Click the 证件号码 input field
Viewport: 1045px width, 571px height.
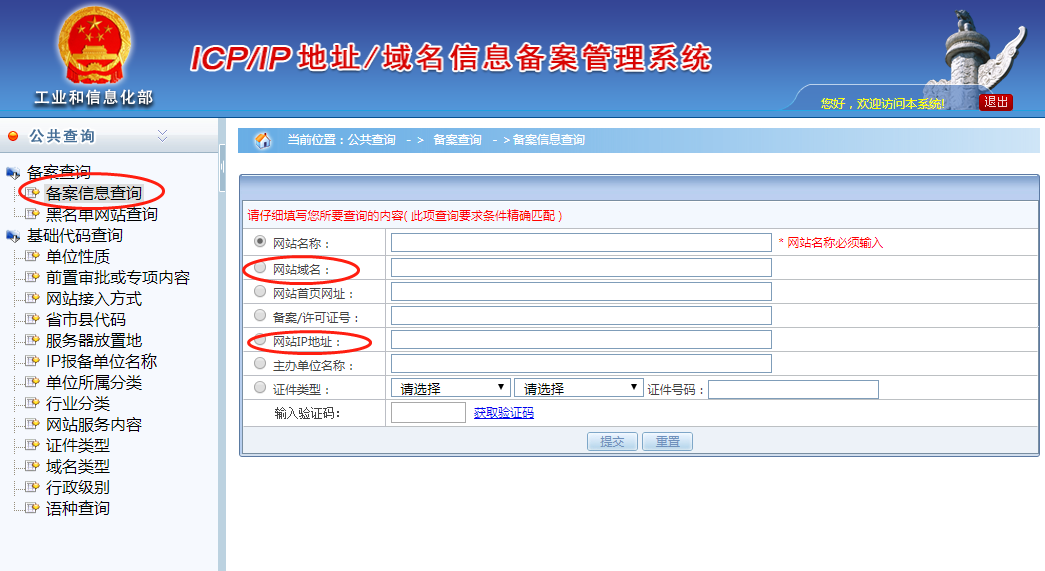793,389
